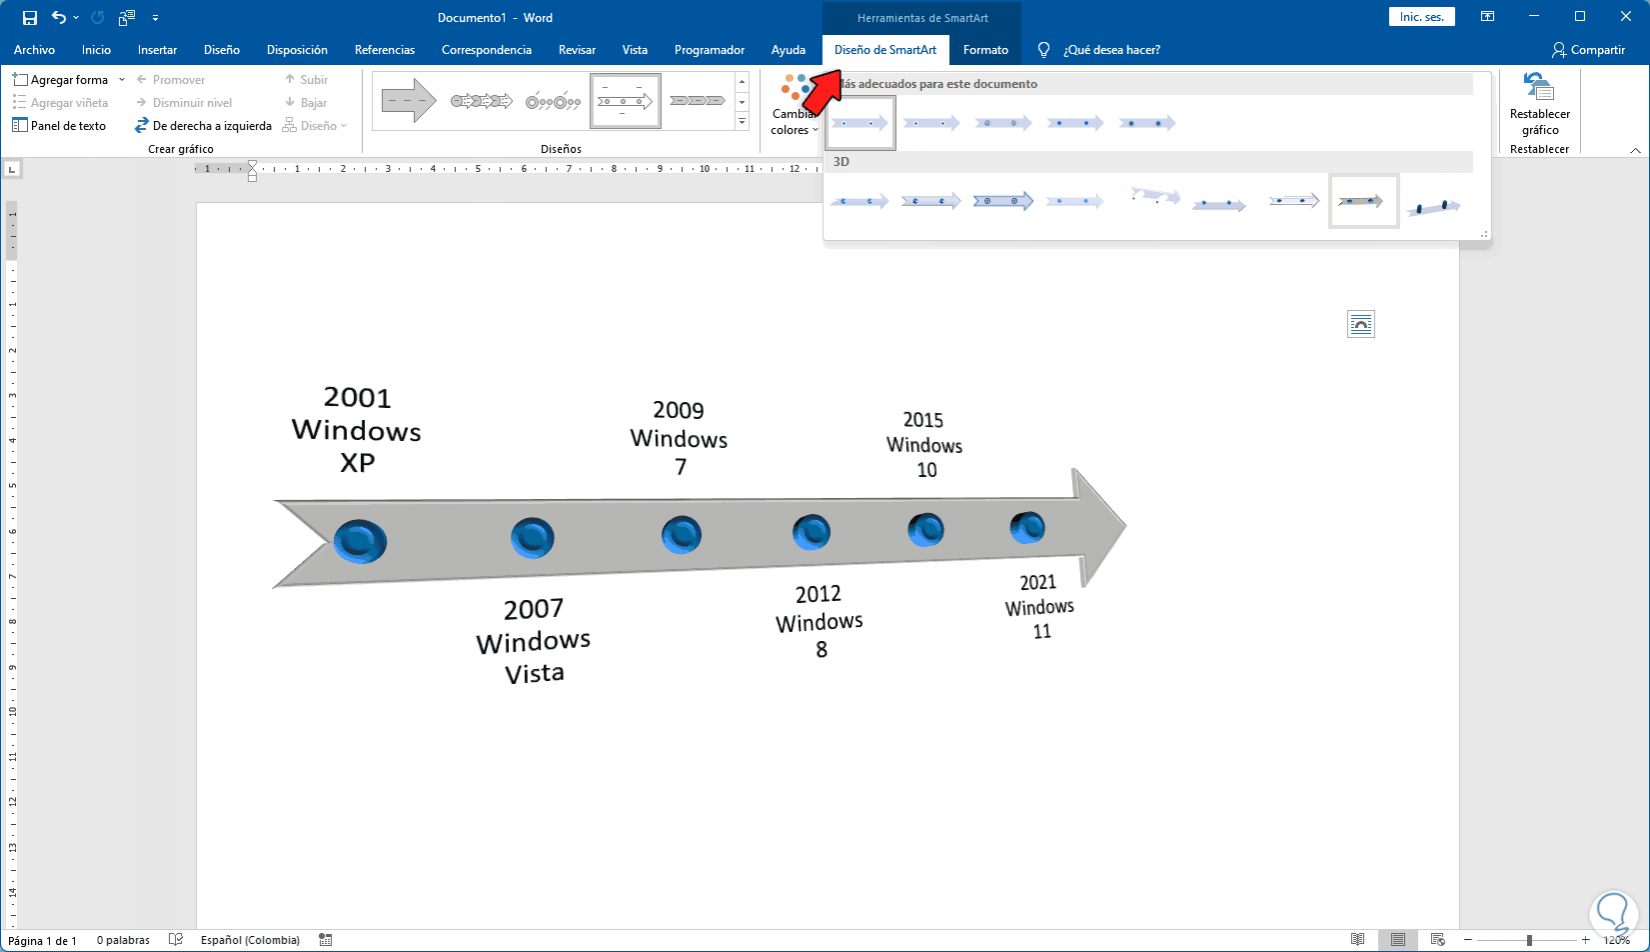The height and width of the screenshot is (952, 1650).
Task: Click Restablecer gráfico button
Action: (x=1540, y=104)
